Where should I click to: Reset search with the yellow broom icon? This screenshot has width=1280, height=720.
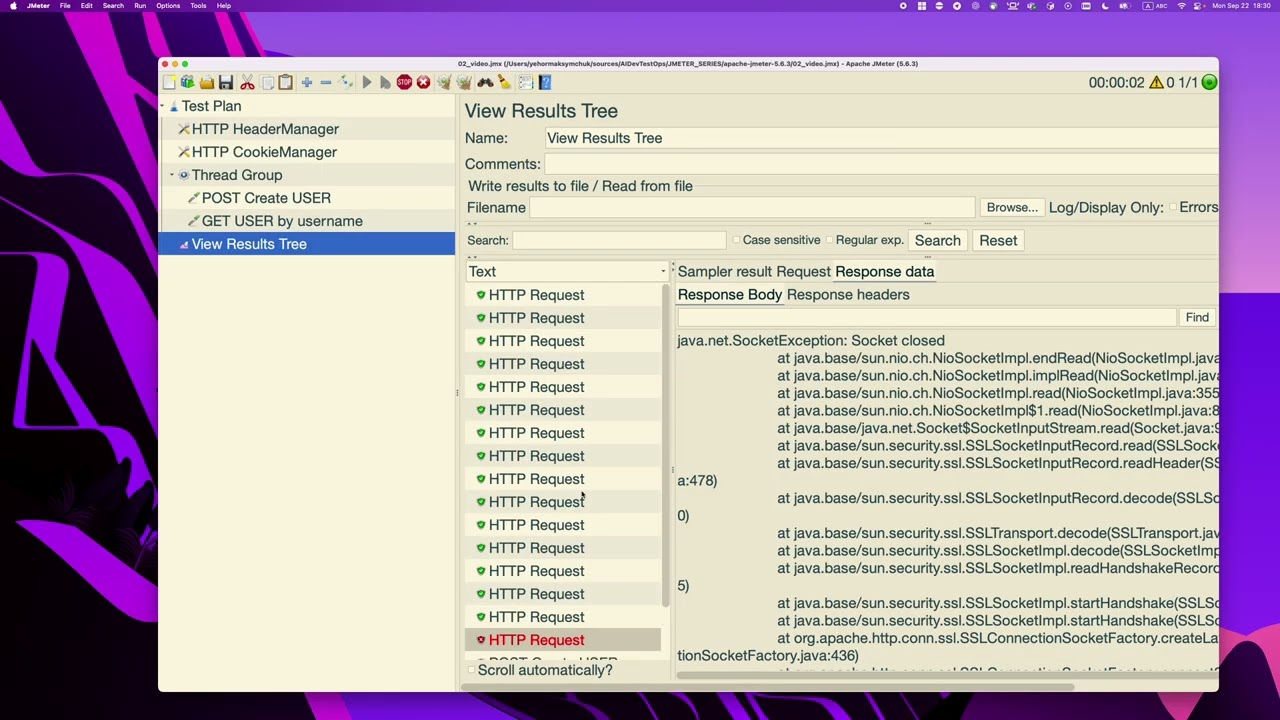504,83
